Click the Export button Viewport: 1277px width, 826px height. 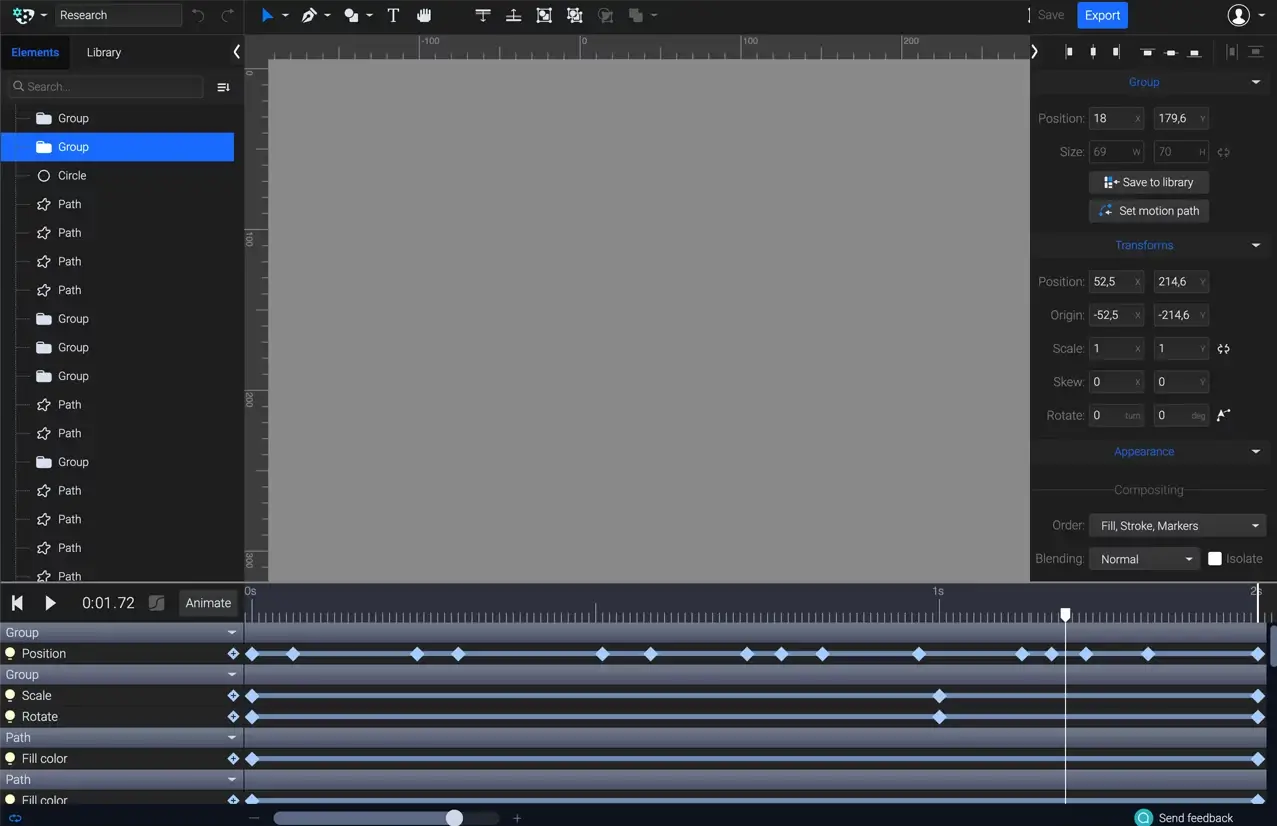coord(1102,15)
